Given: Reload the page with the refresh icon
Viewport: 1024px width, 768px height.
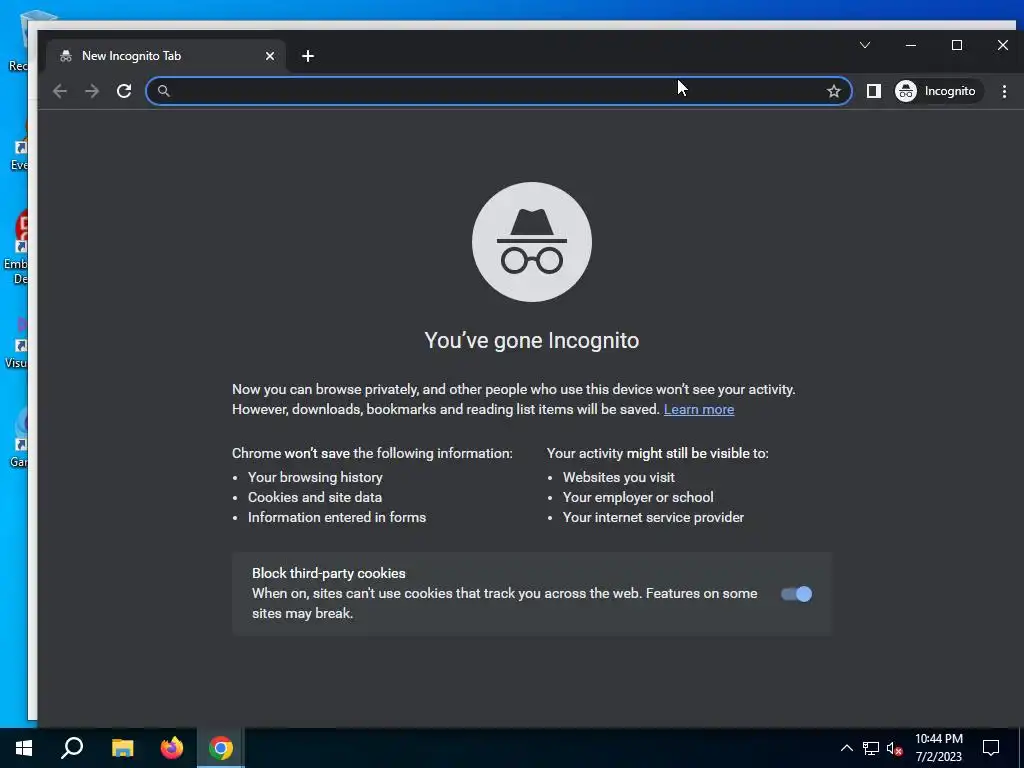Looking at the screenshot, I should pyautogui.click(x=124, y=91).
